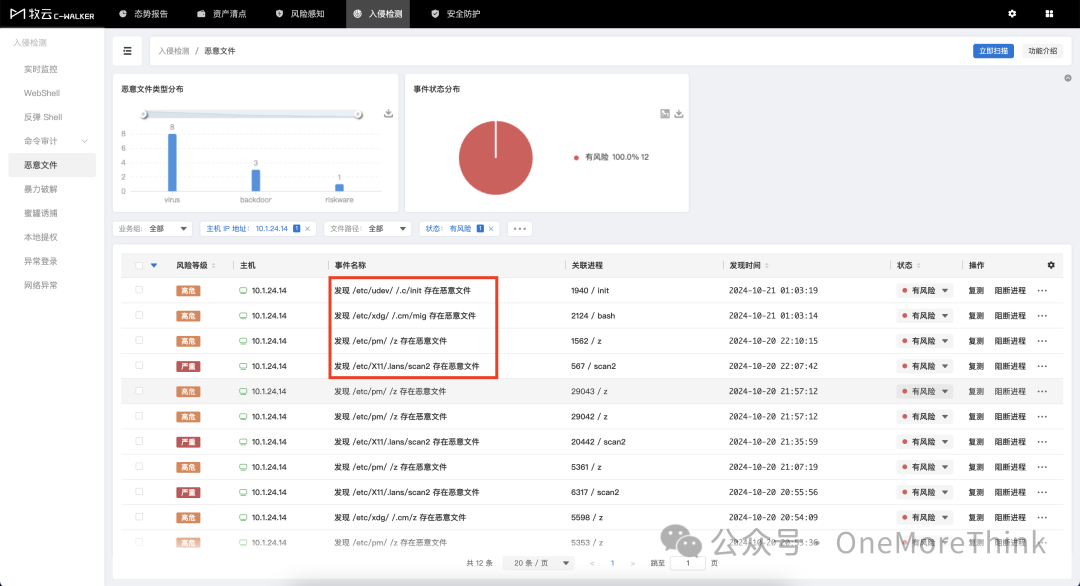Click 复测 in the 1940 / init row
Screen dimensions: 1080x586
pos(976,291)
